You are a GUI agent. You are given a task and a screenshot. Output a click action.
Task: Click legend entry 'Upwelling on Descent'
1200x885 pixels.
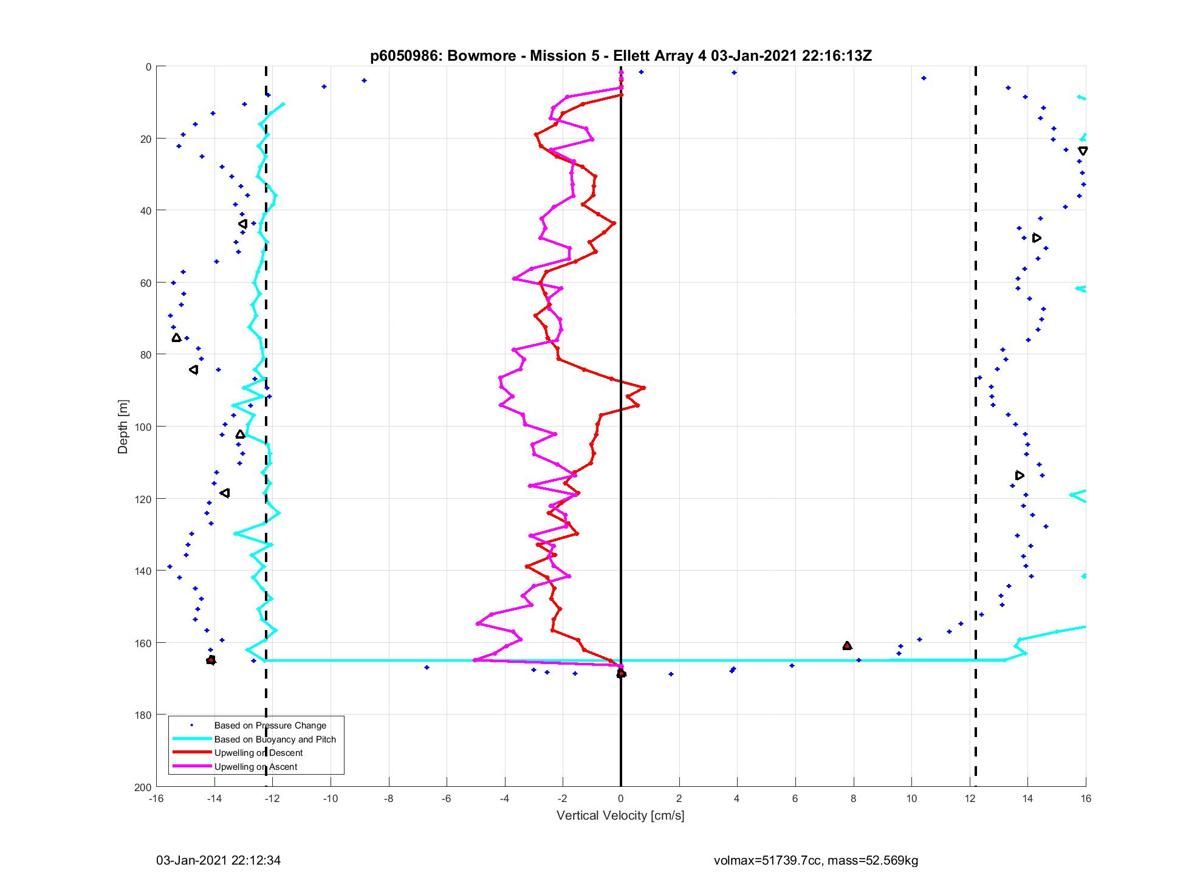click(258, 752)
